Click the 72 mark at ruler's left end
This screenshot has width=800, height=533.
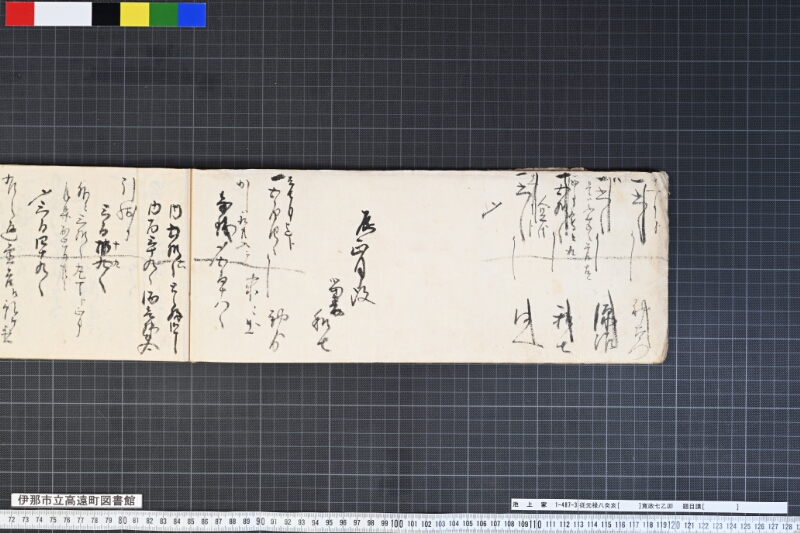point(12,520)
